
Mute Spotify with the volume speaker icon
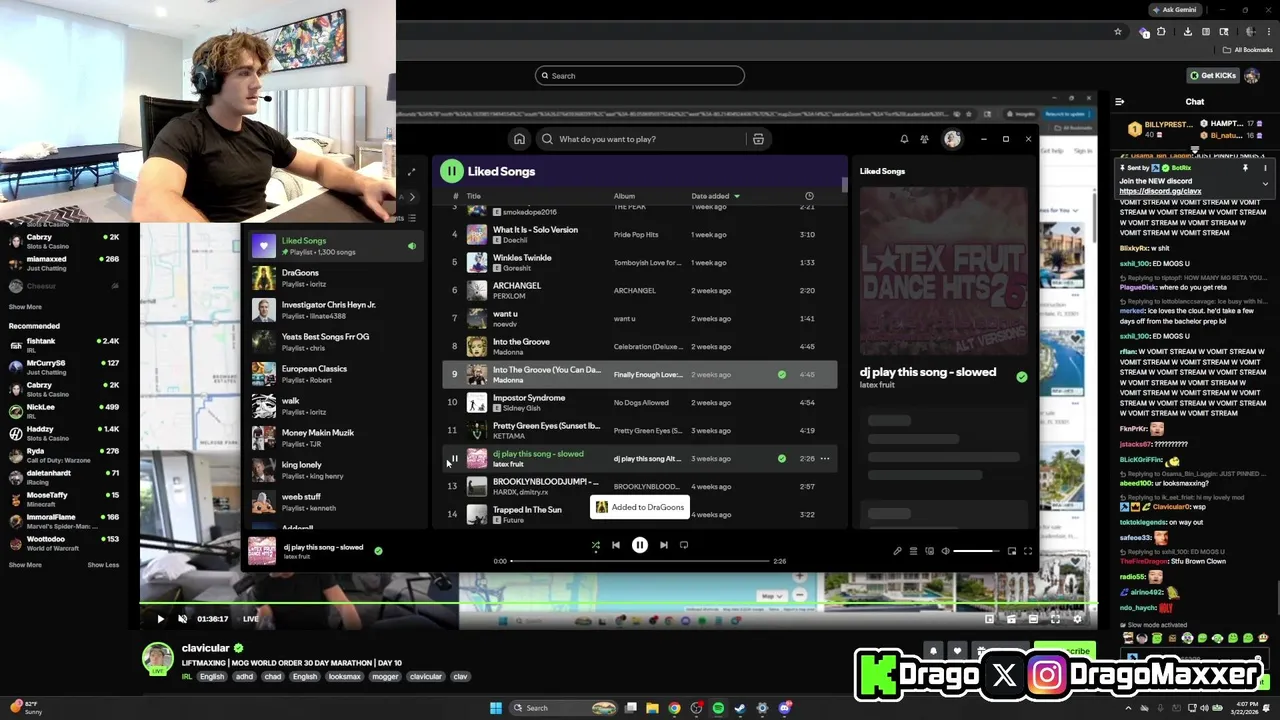point(945,551)
